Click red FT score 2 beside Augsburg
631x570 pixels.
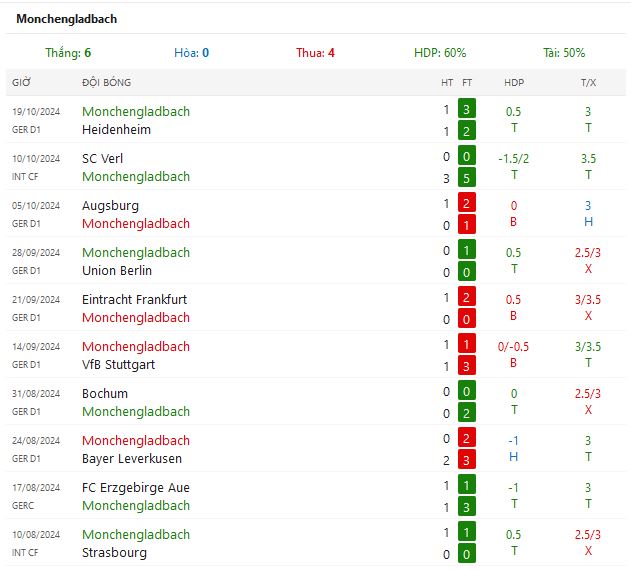(x=467, y=203)
